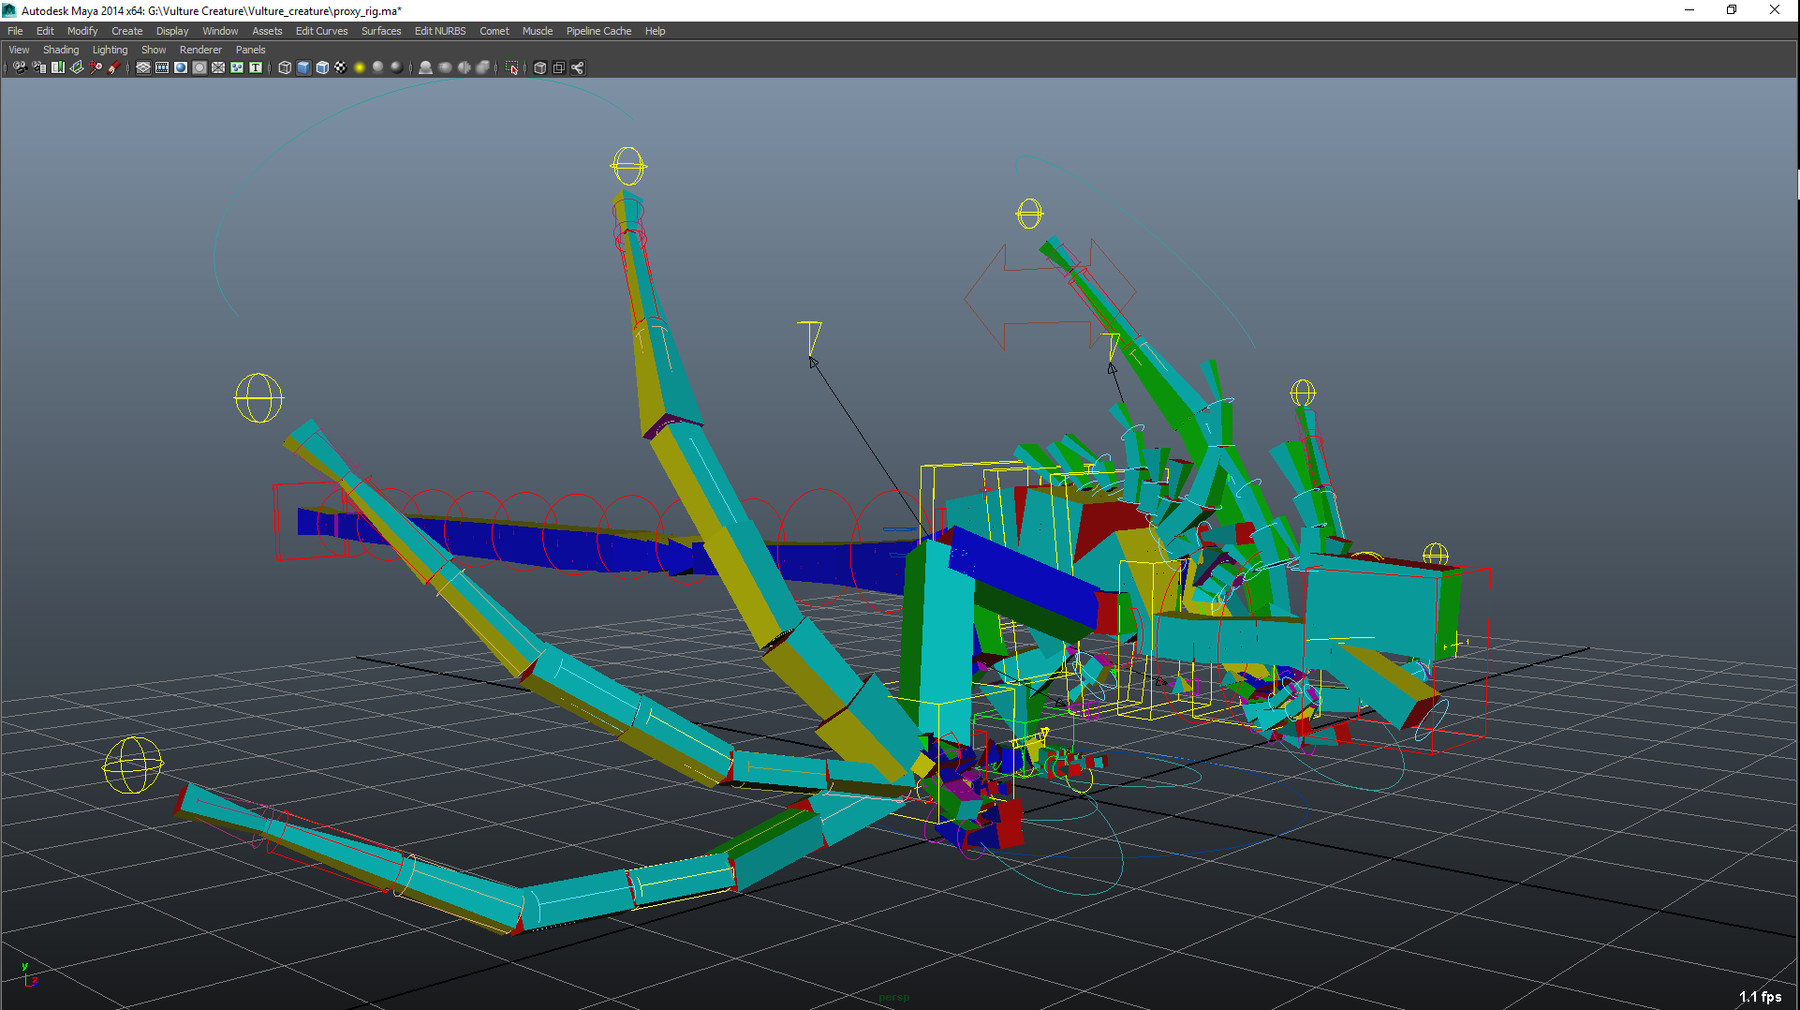Open the Edit Curves menu

pos(321,31)
